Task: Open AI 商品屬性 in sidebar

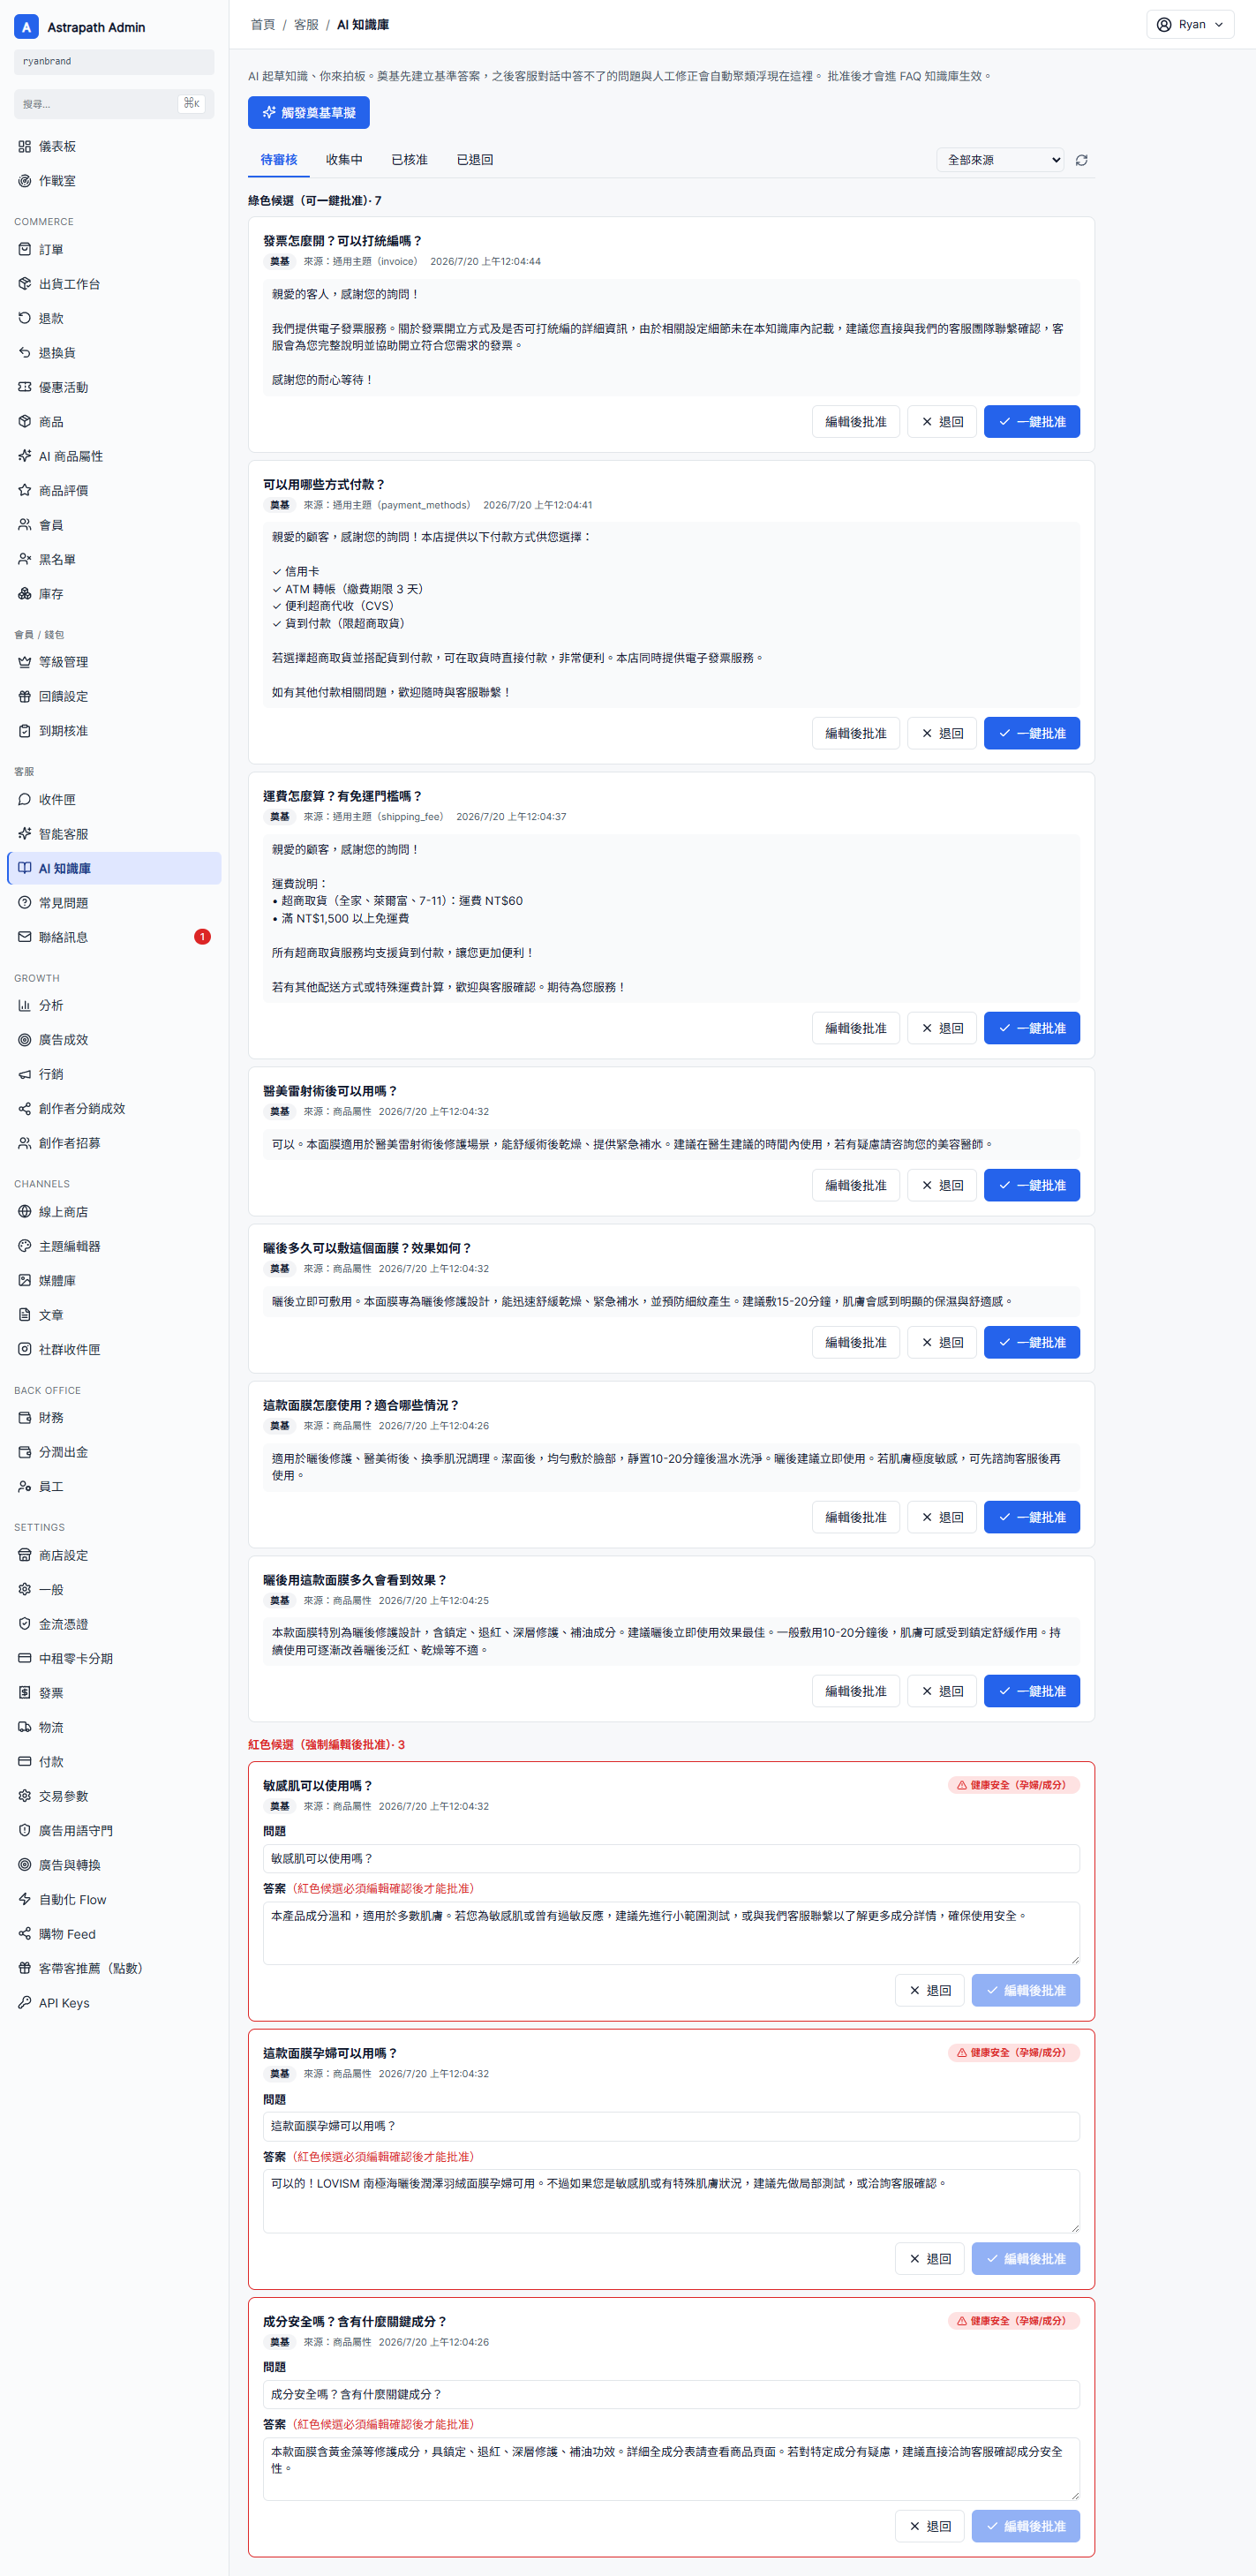Action: 114,456
